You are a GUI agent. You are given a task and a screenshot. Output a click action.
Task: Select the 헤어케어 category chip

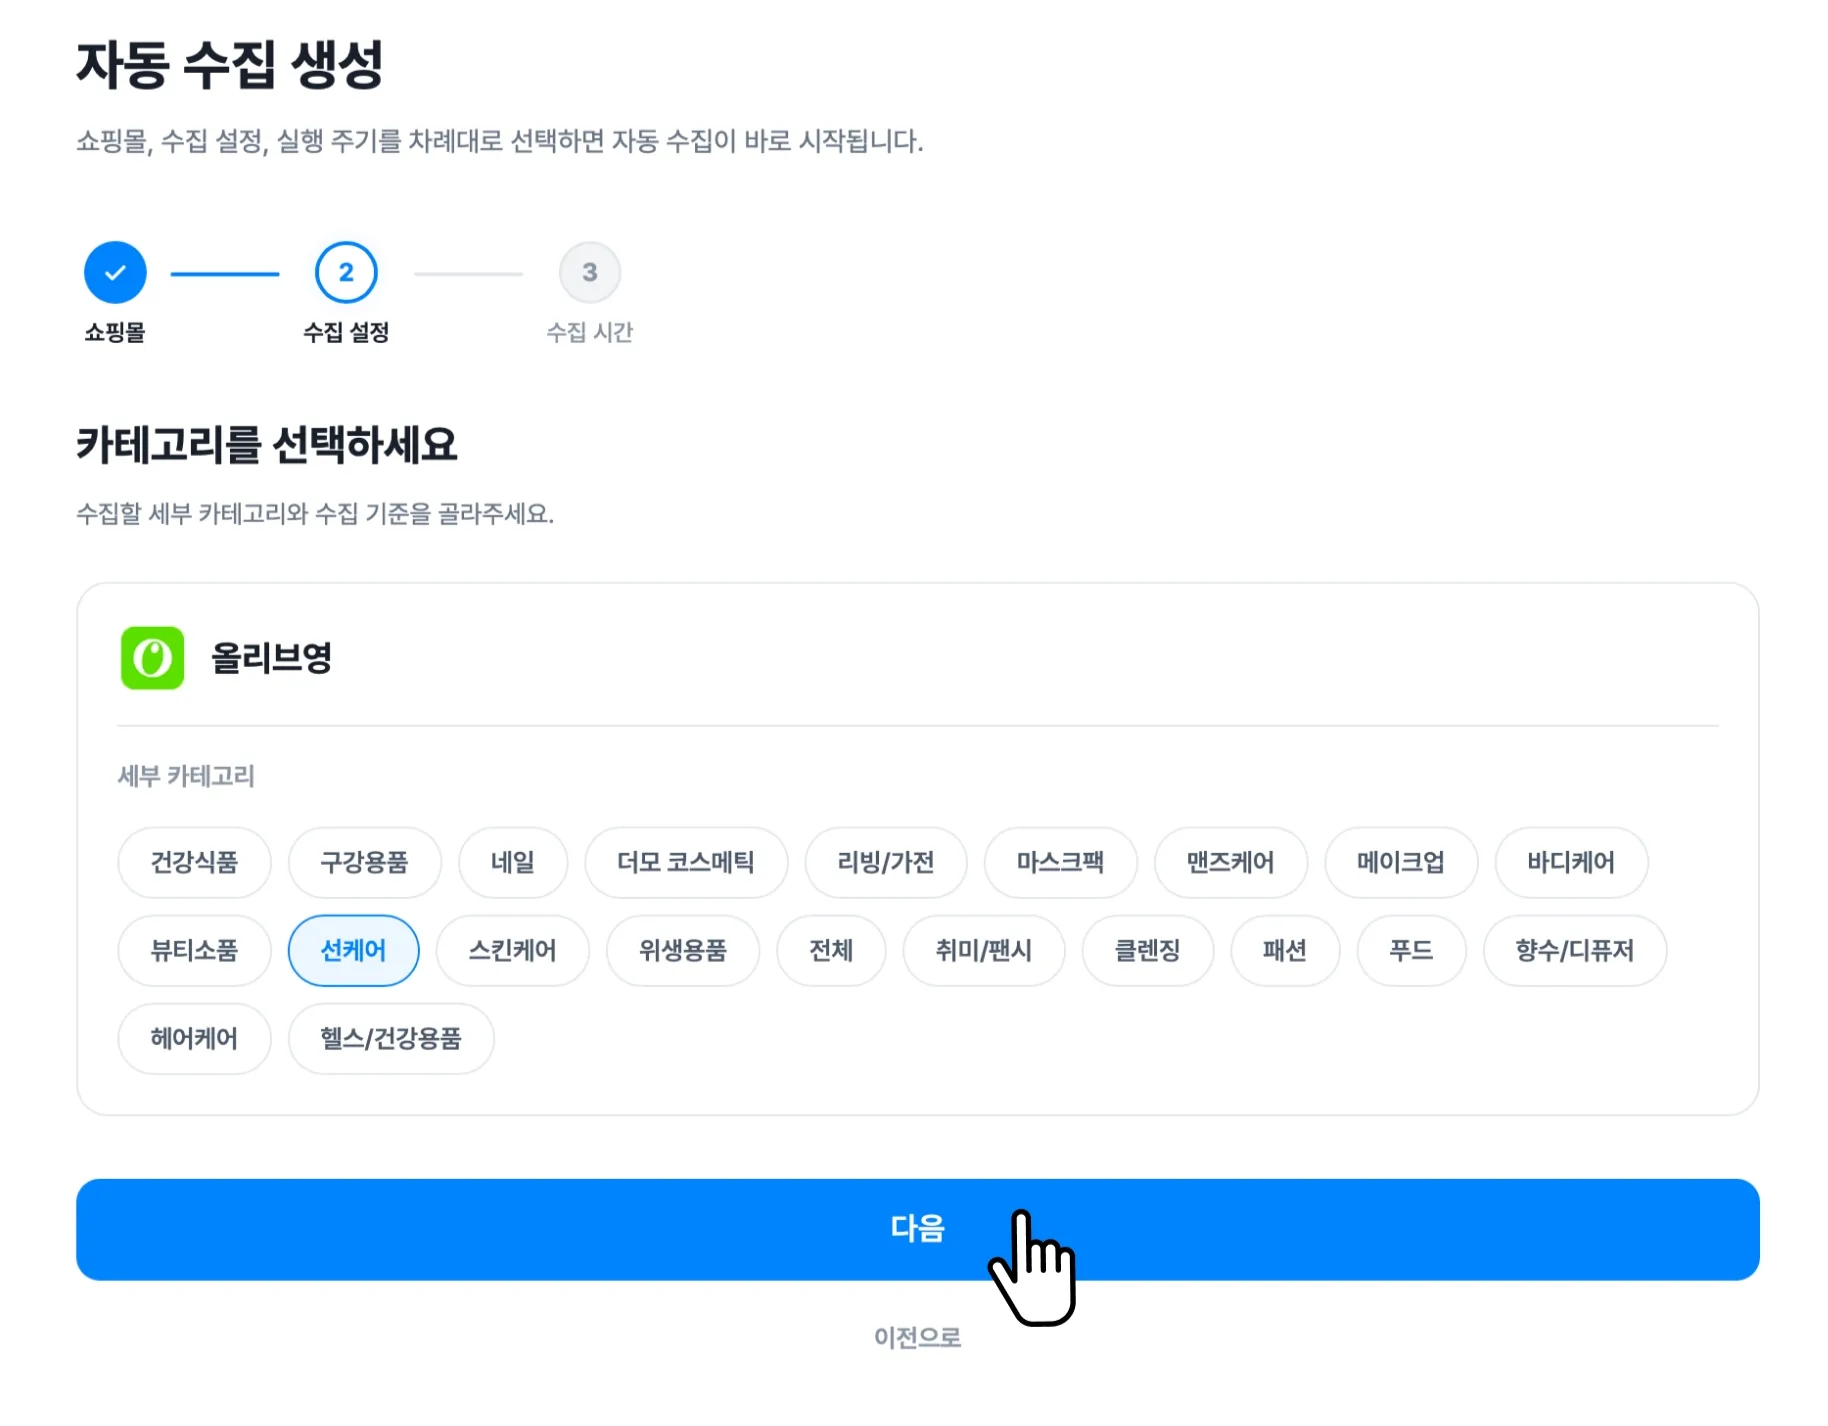(x=194, y=1038)
